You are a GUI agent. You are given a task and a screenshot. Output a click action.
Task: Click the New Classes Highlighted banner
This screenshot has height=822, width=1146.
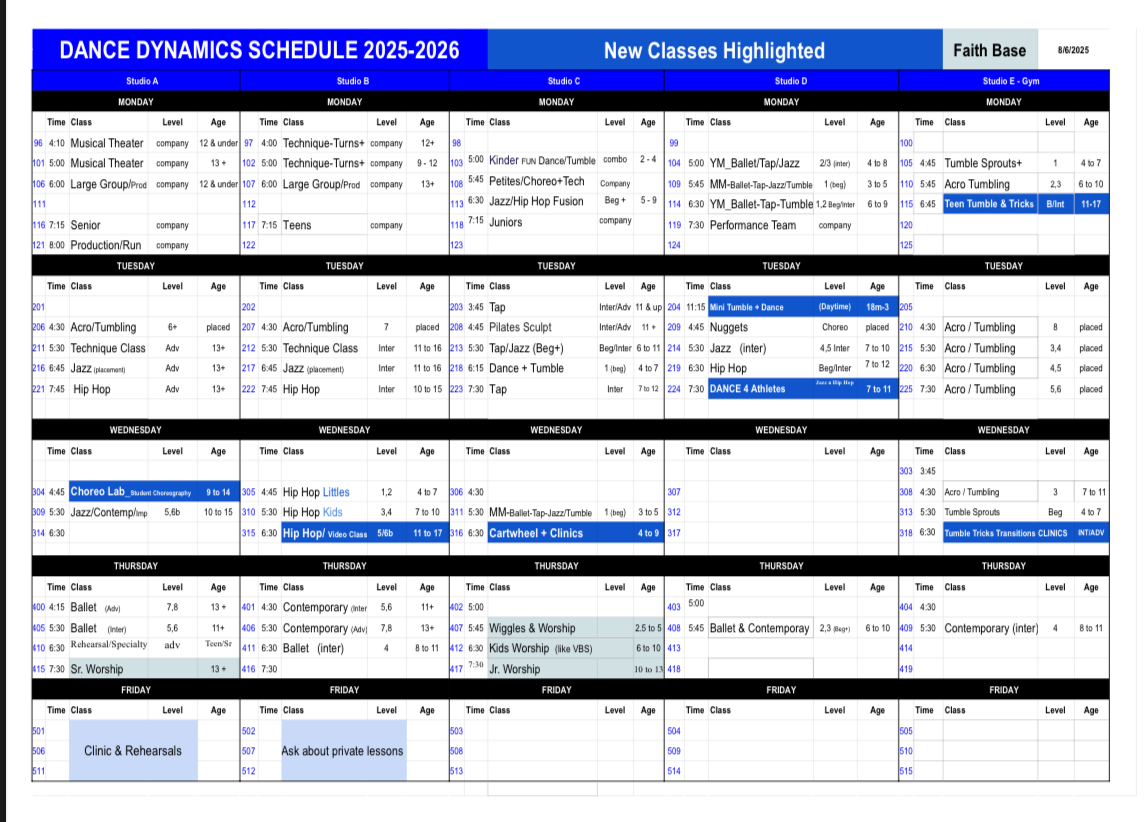(714, 50)
